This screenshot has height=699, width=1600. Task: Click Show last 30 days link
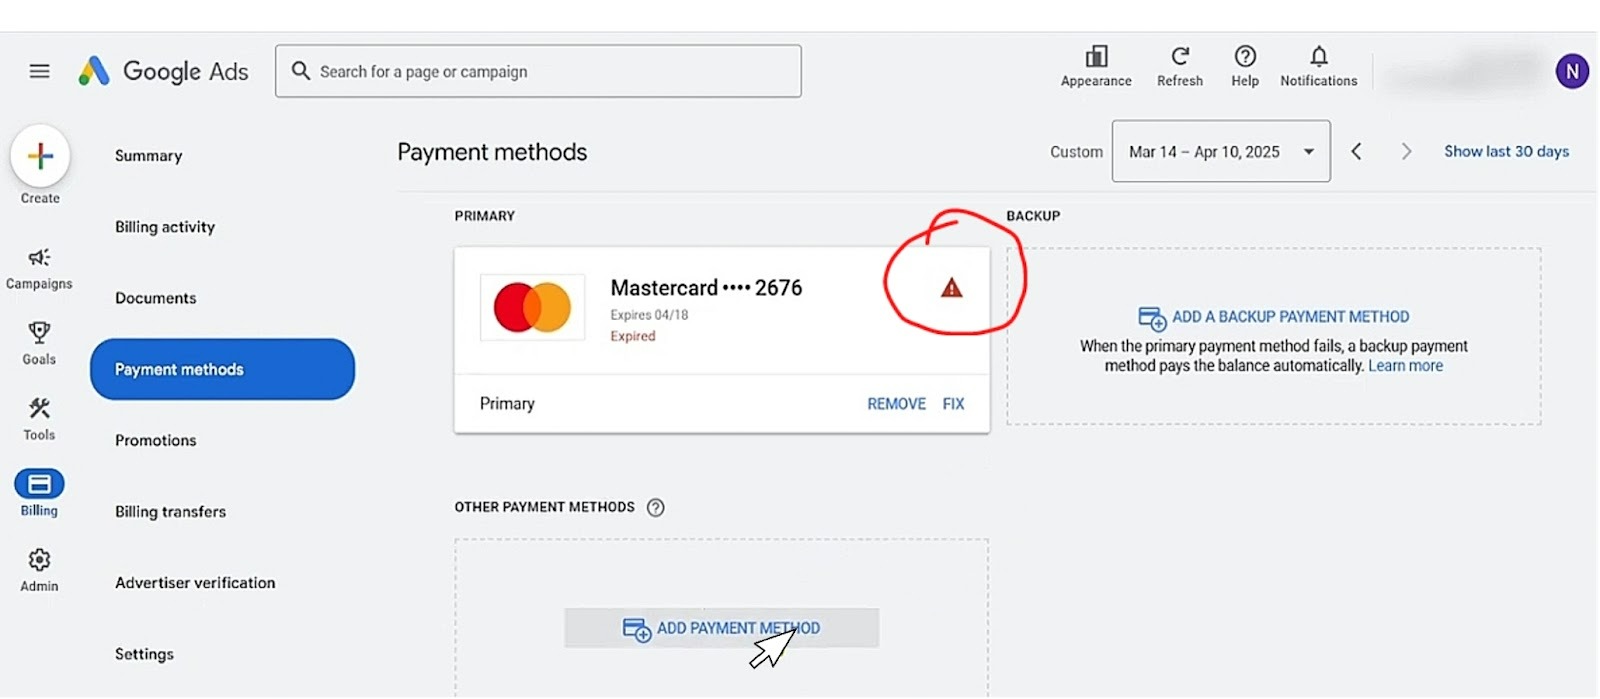1506,152
